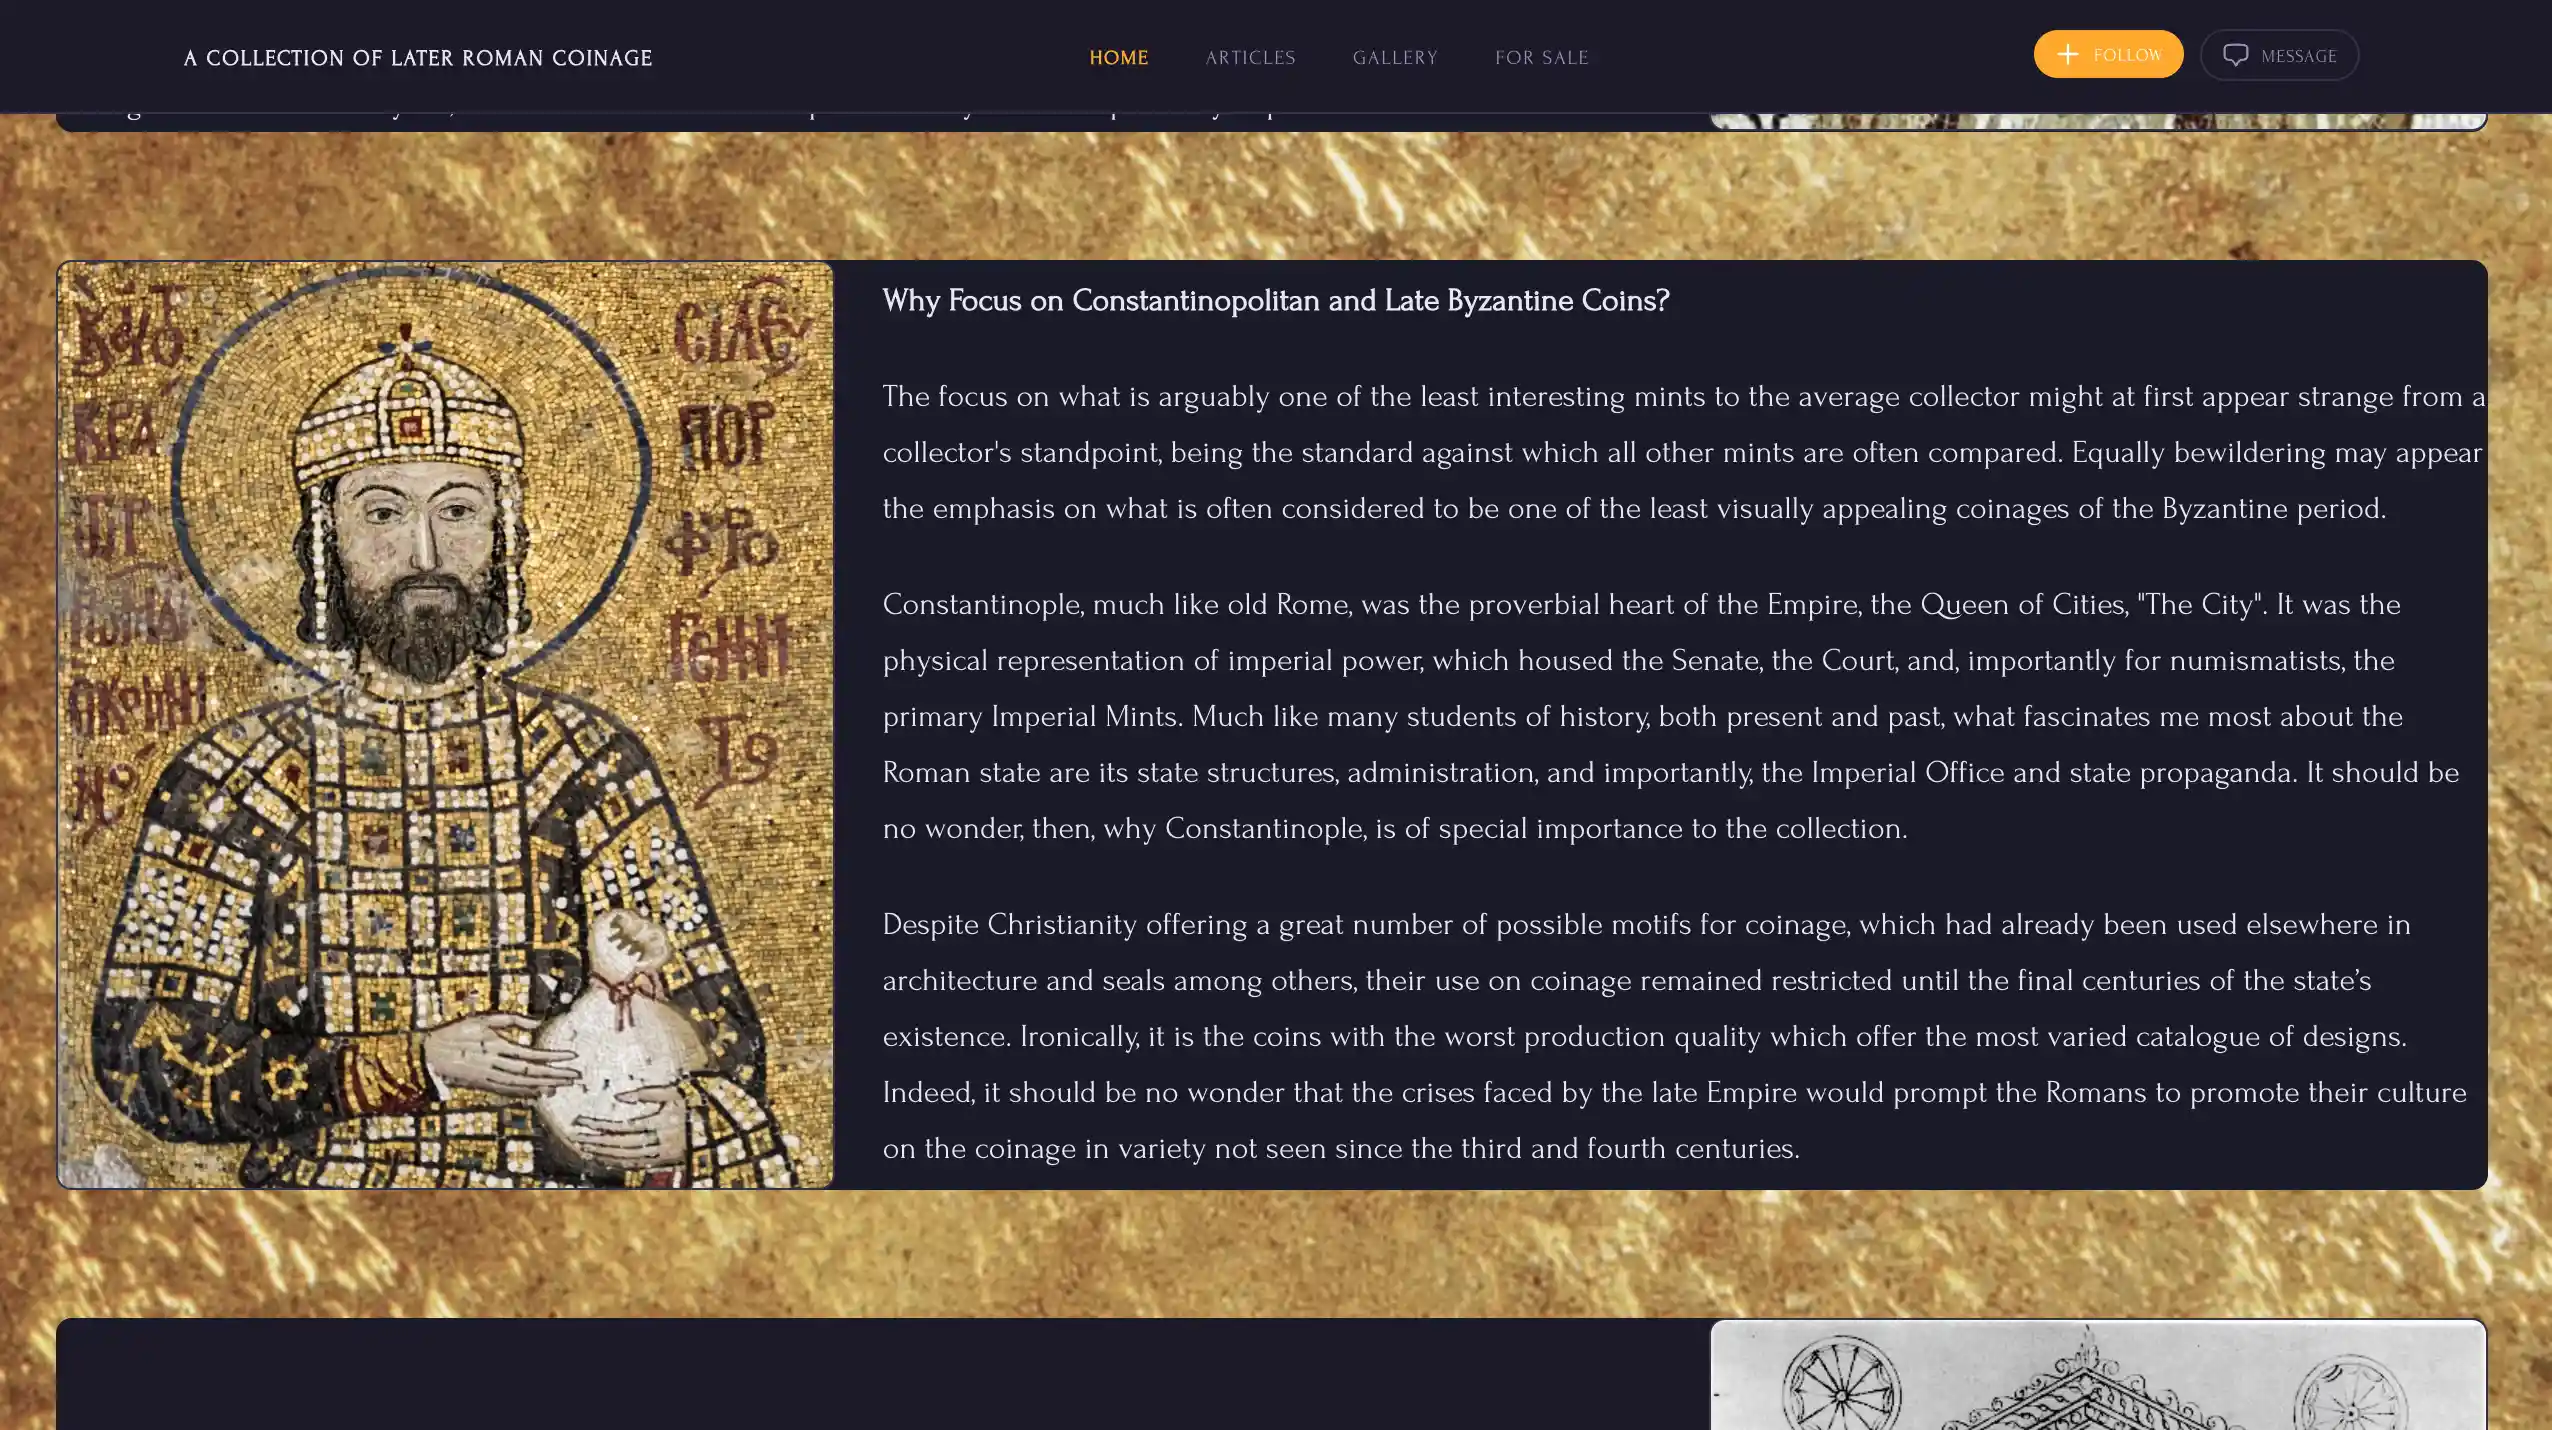Click site title A Collection of Later Roman Coinage
The height and width of the screenshot is (1430, 2552).
[x=418, y=58]
